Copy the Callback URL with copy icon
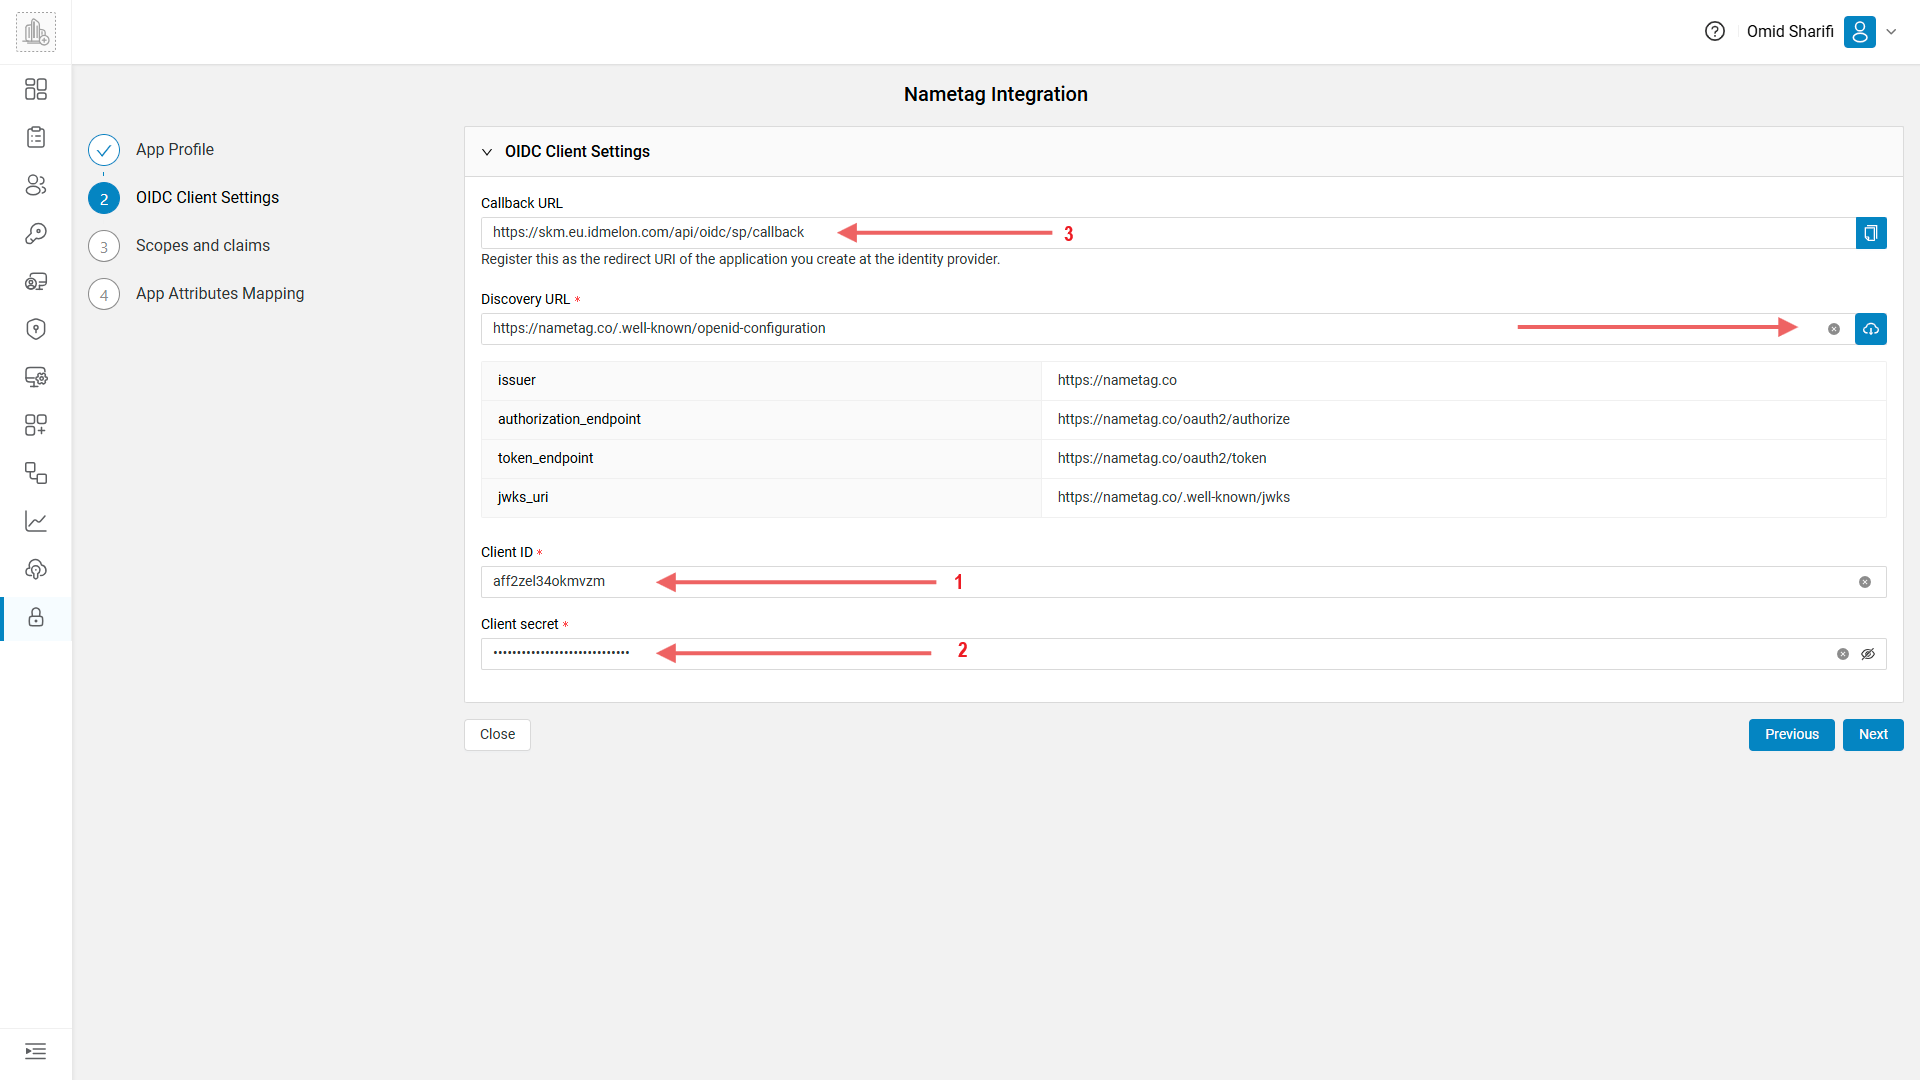 (x=1871, y=233)
